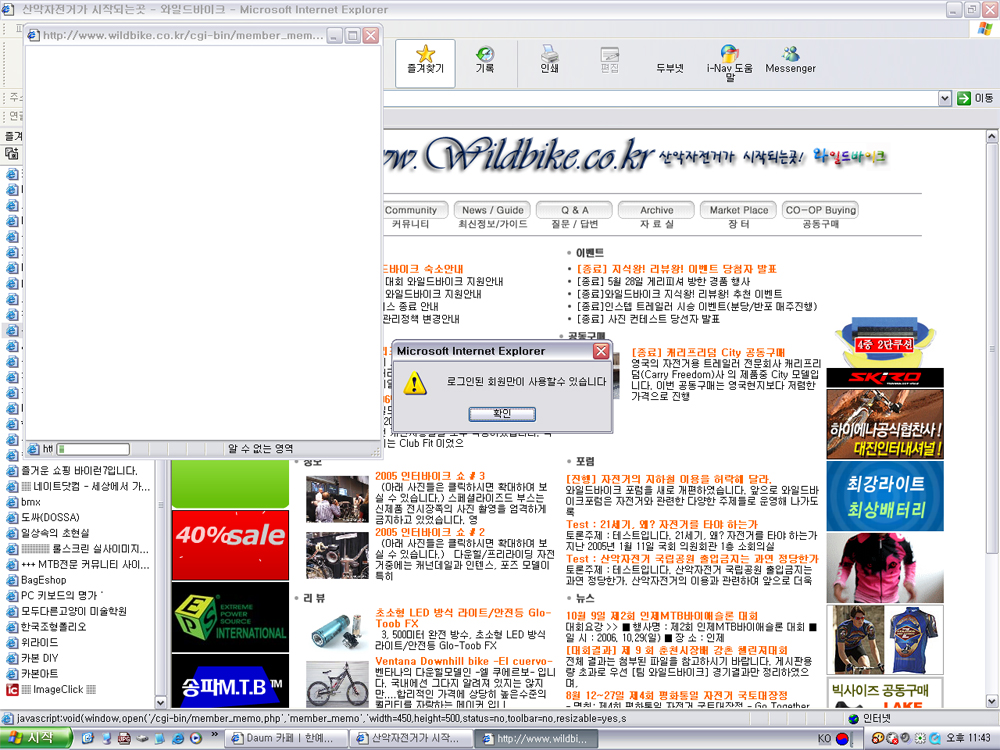Select the Q & A menu tab
Viewport: 1000px width, 750px height.
point(574,211)
